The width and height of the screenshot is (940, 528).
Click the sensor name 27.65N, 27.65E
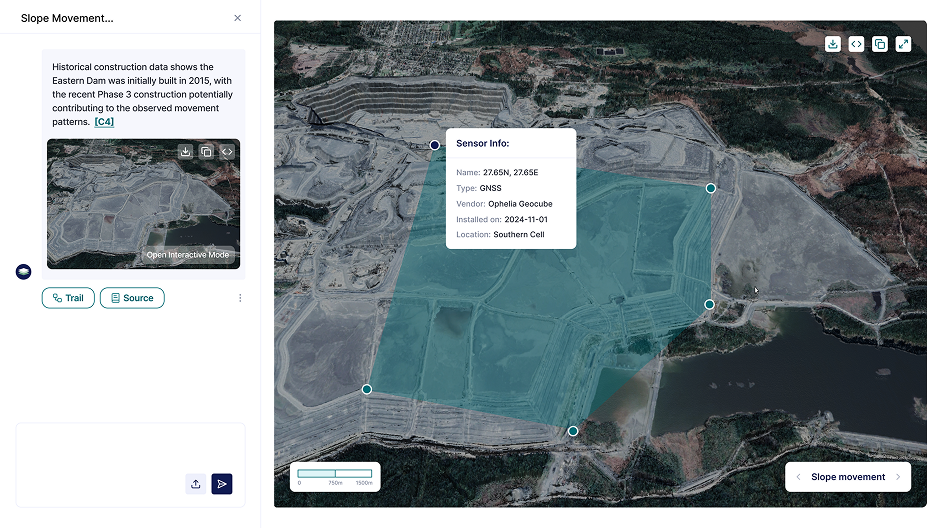pyautogui.click(x=511, y=172)
